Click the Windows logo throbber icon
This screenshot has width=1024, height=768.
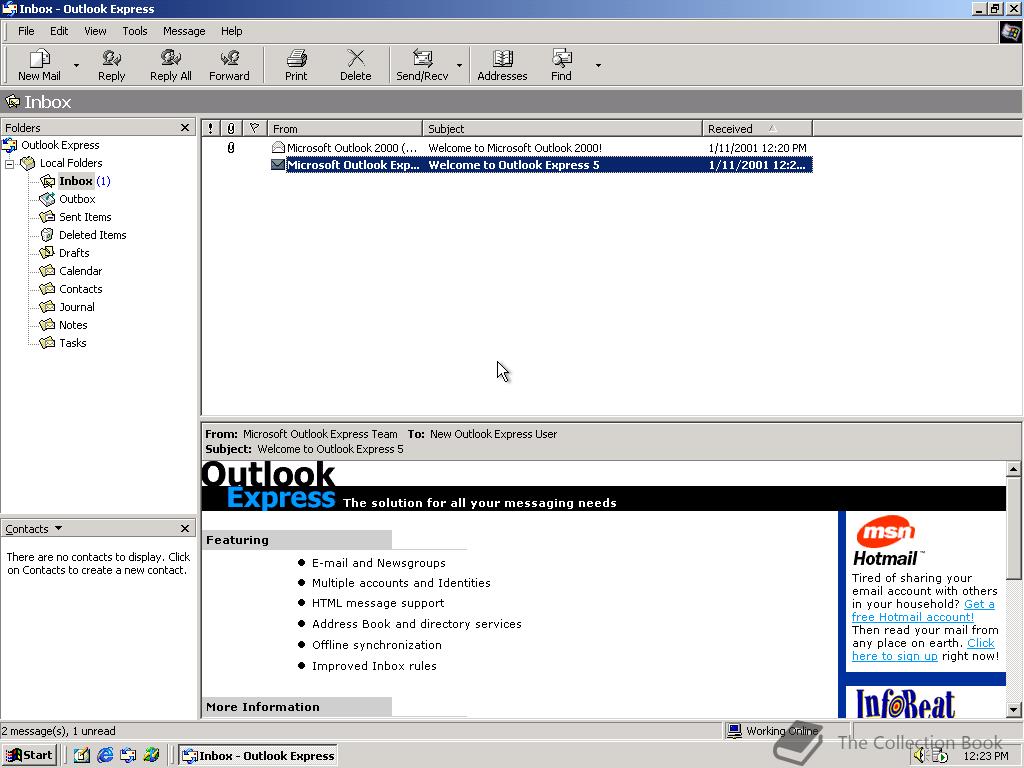(1010, 32)
